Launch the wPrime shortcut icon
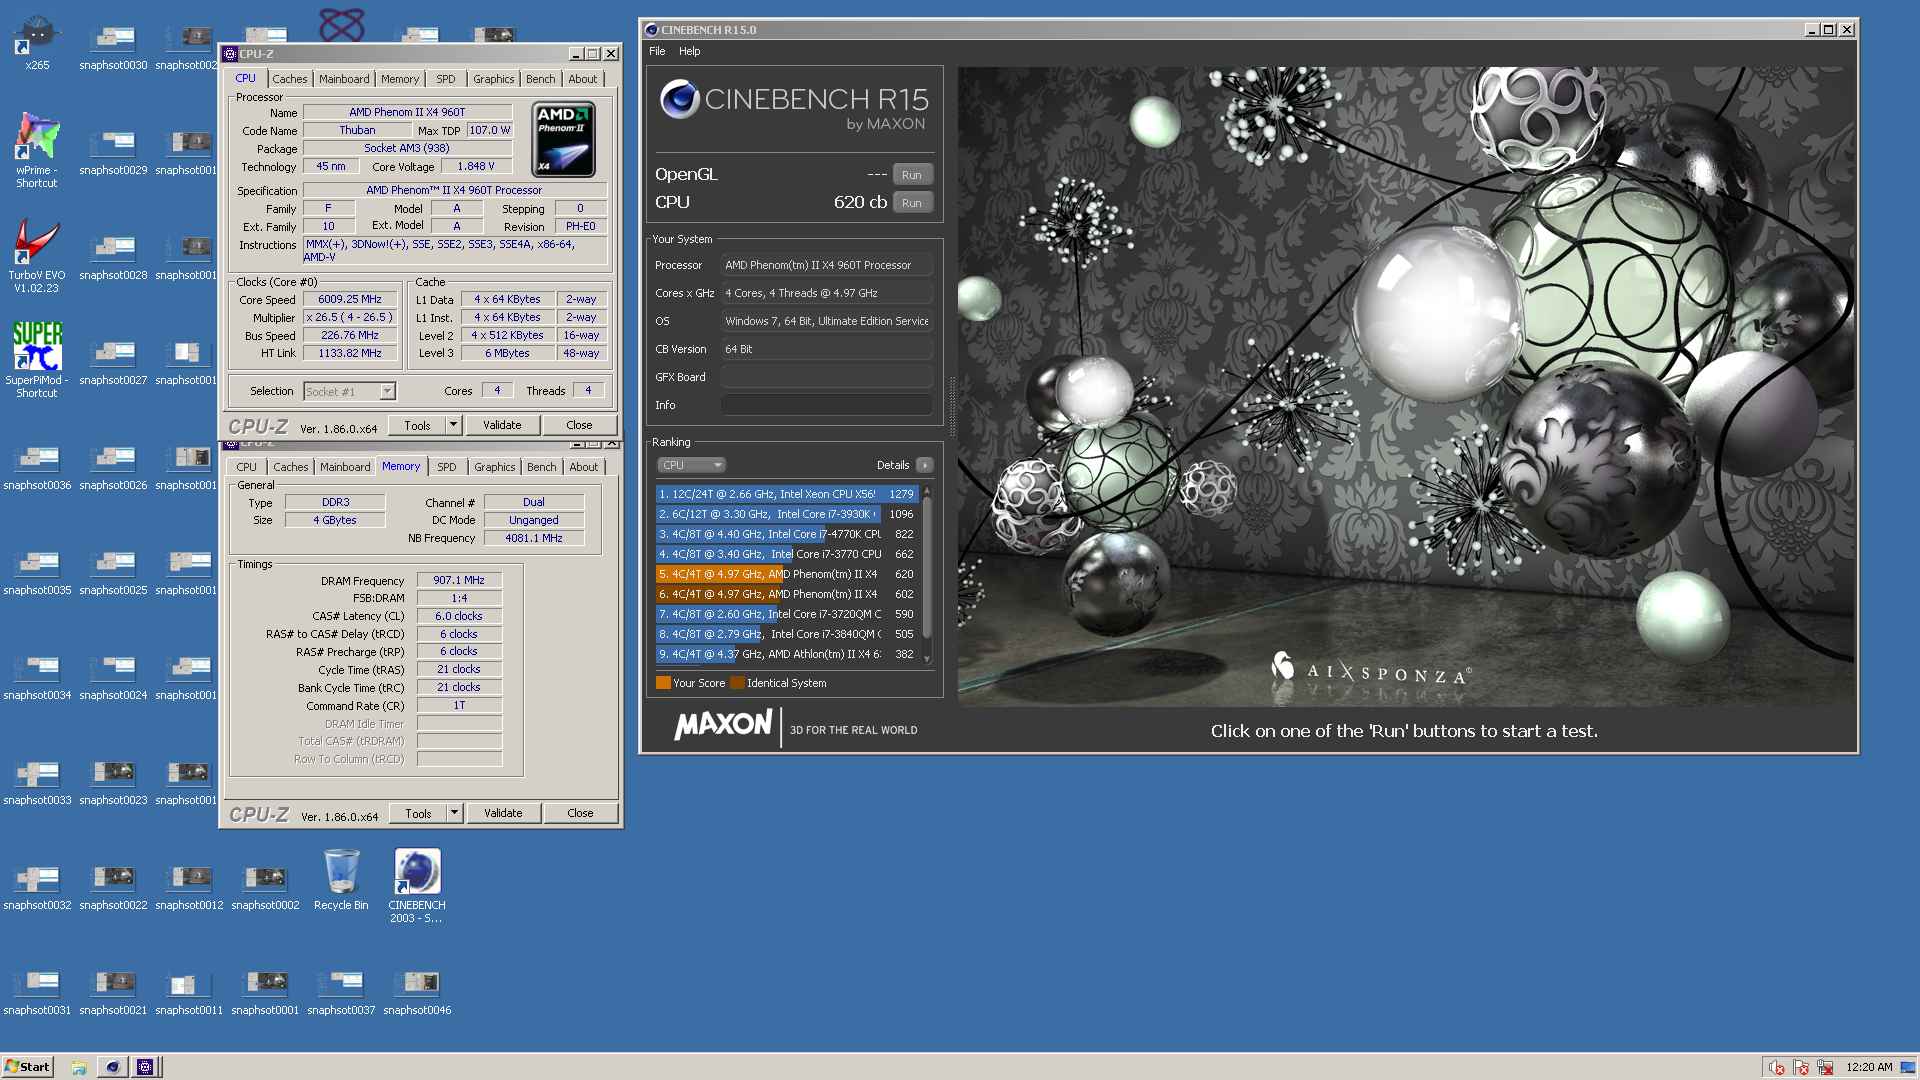The width and height of the screenshot is (1920, 1080). 37,148
